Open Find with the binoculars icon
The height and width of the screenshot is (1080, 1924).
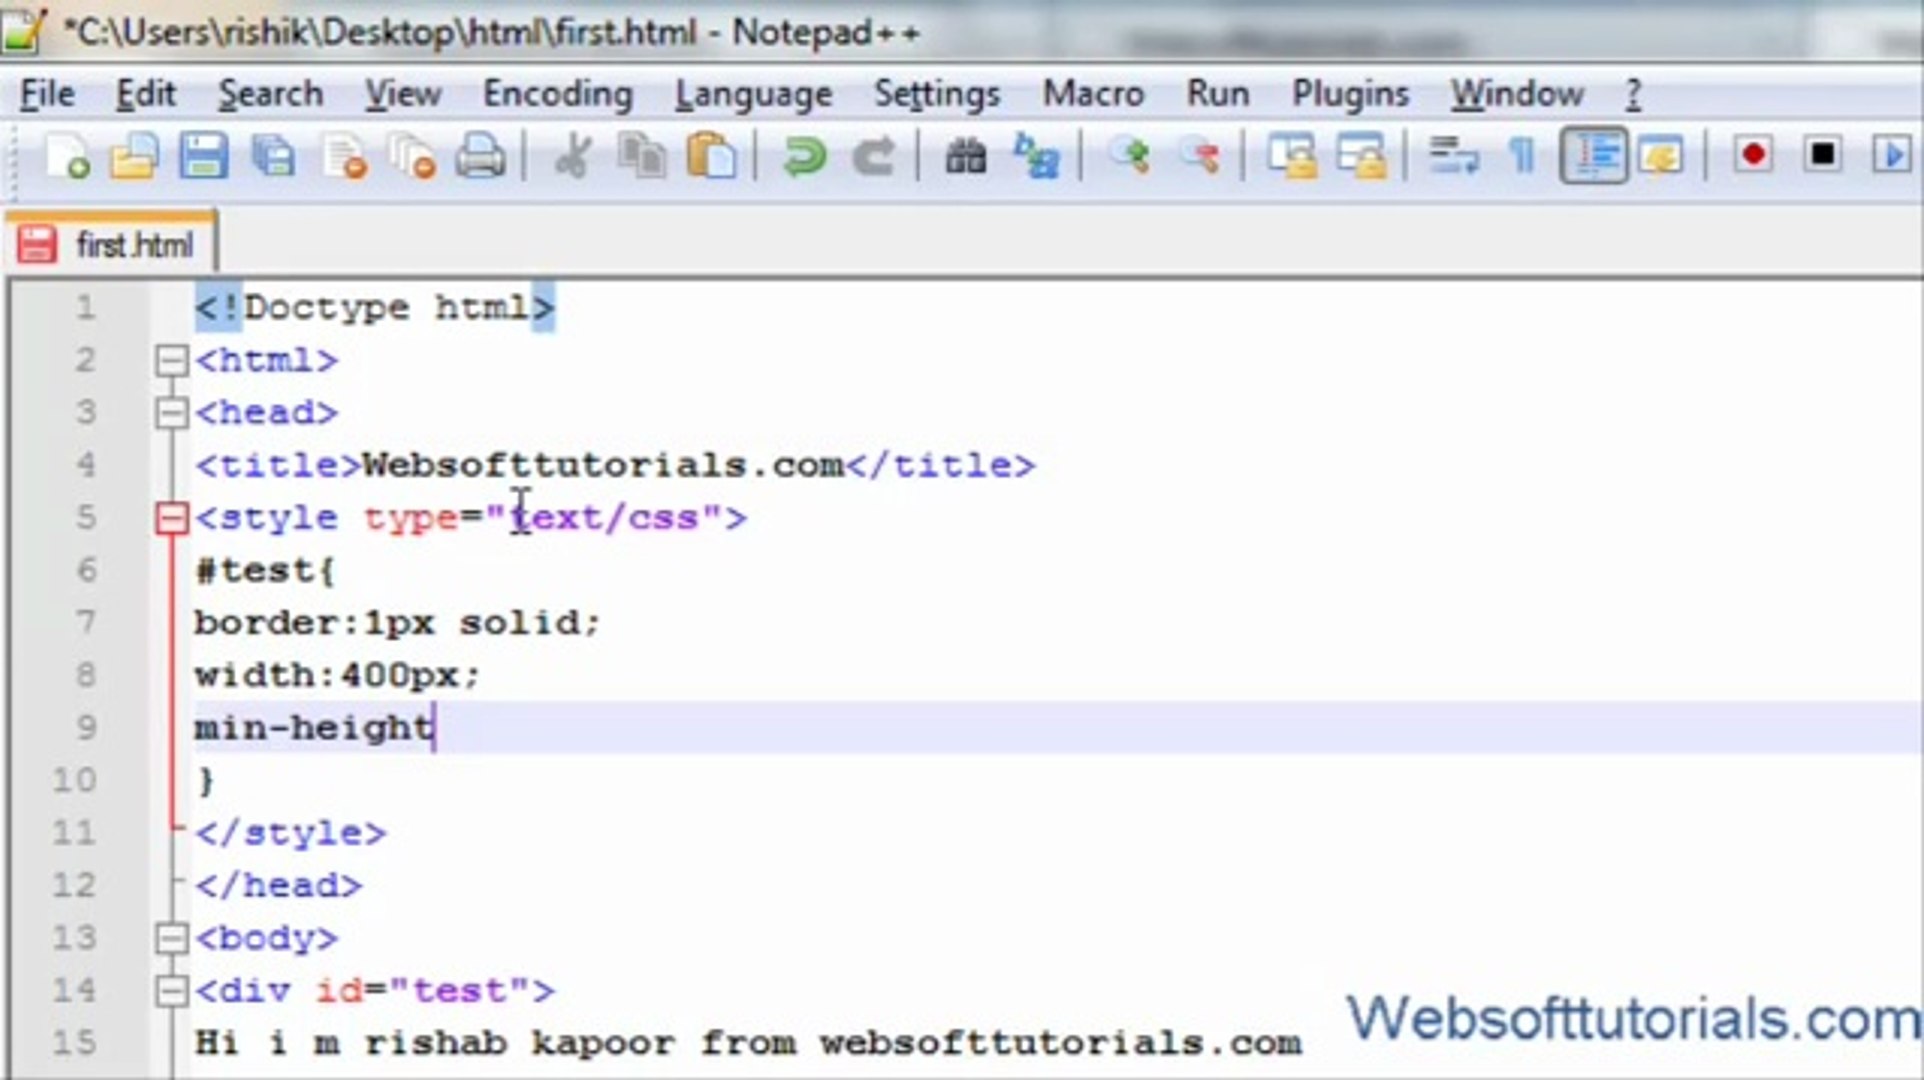click(965, 157)
